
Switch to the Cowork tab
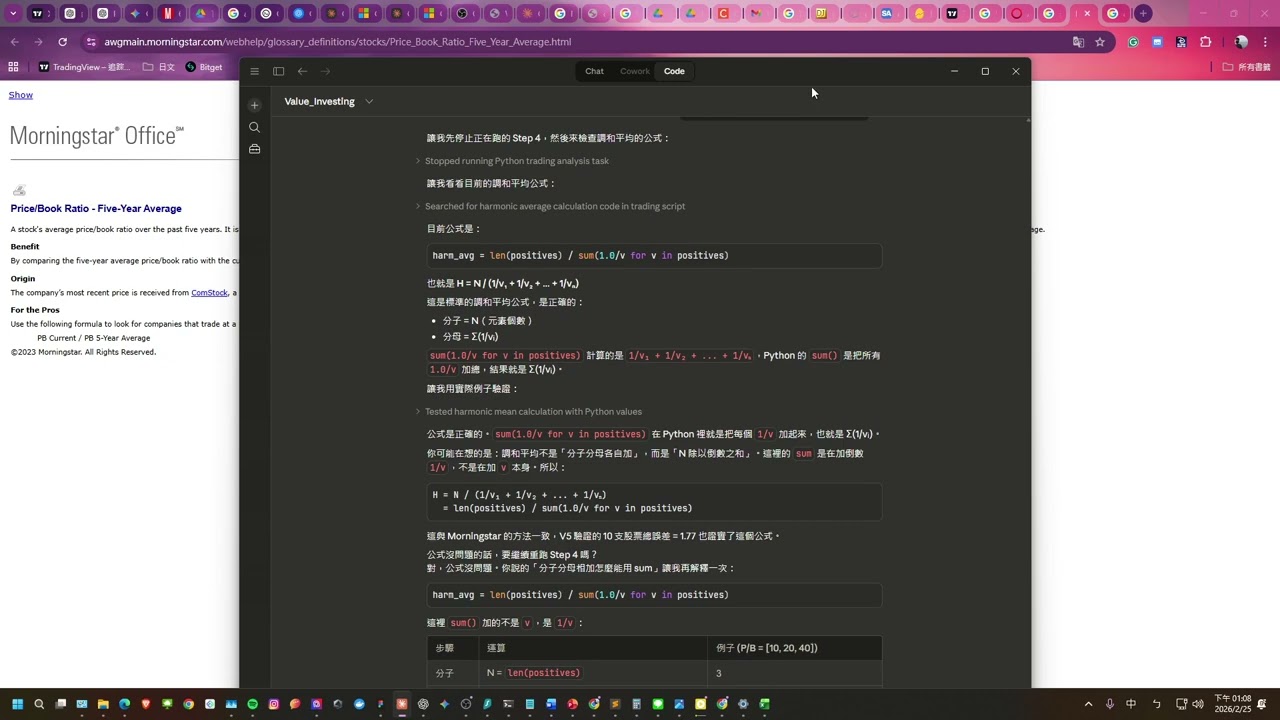(x=635, y=71)
